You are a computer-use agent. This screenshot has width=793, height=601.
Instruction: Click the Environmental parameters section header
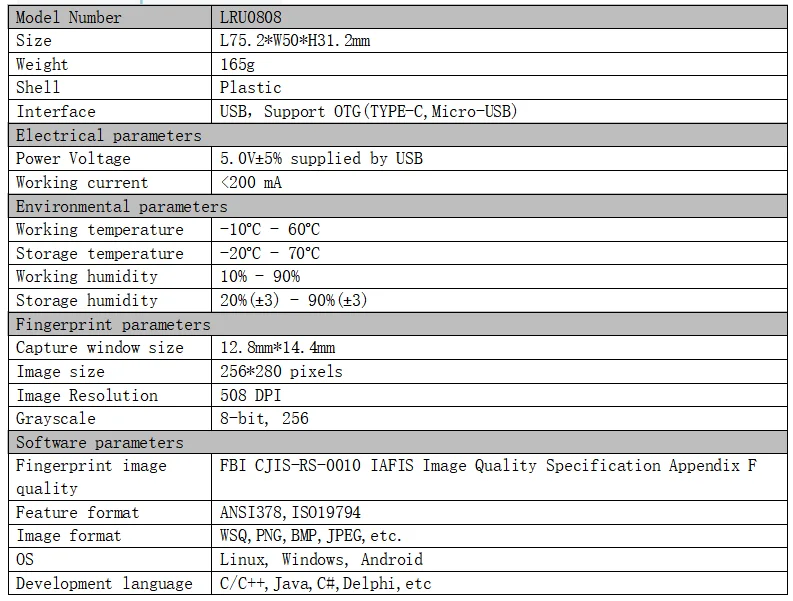398,206
